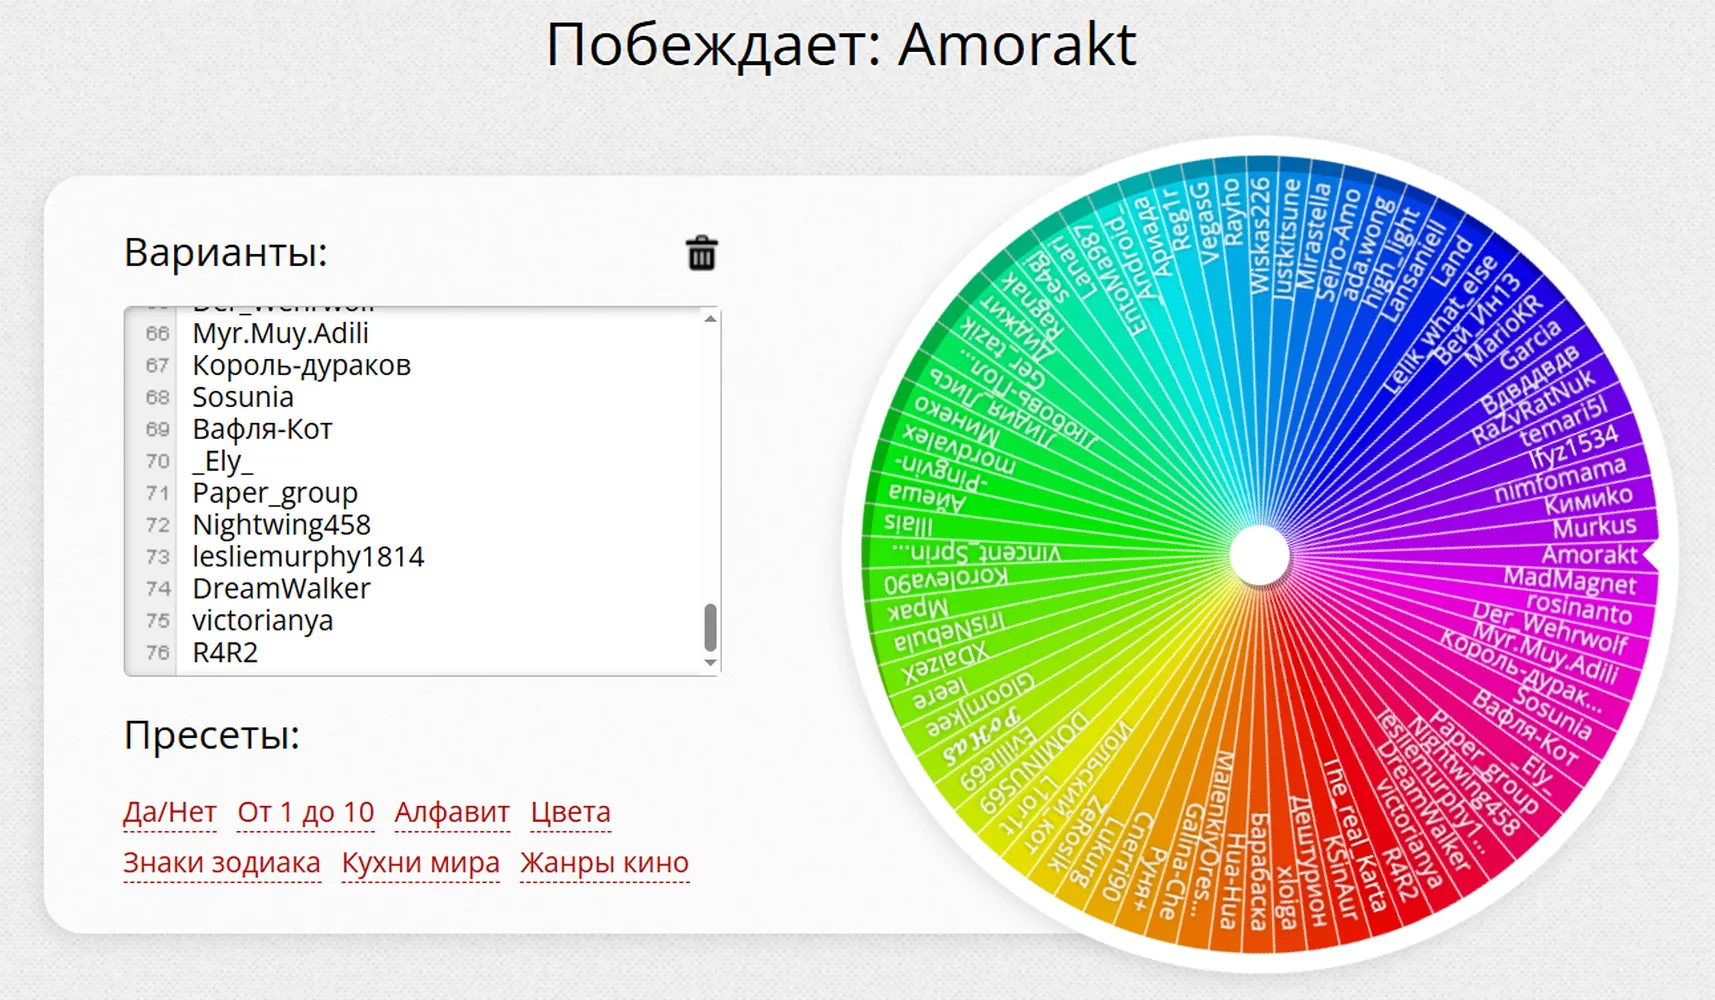Image resolution: width=1715 pixels, height=1000 pixels.
Task: Choose the От 1 до 10 preset
Action: click(305, 812)
